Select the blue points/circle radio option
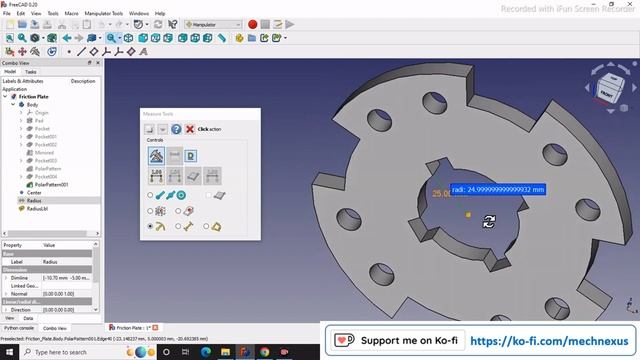Image resolution: width=640 pixels, height=360 pixels. coord(150,196)
